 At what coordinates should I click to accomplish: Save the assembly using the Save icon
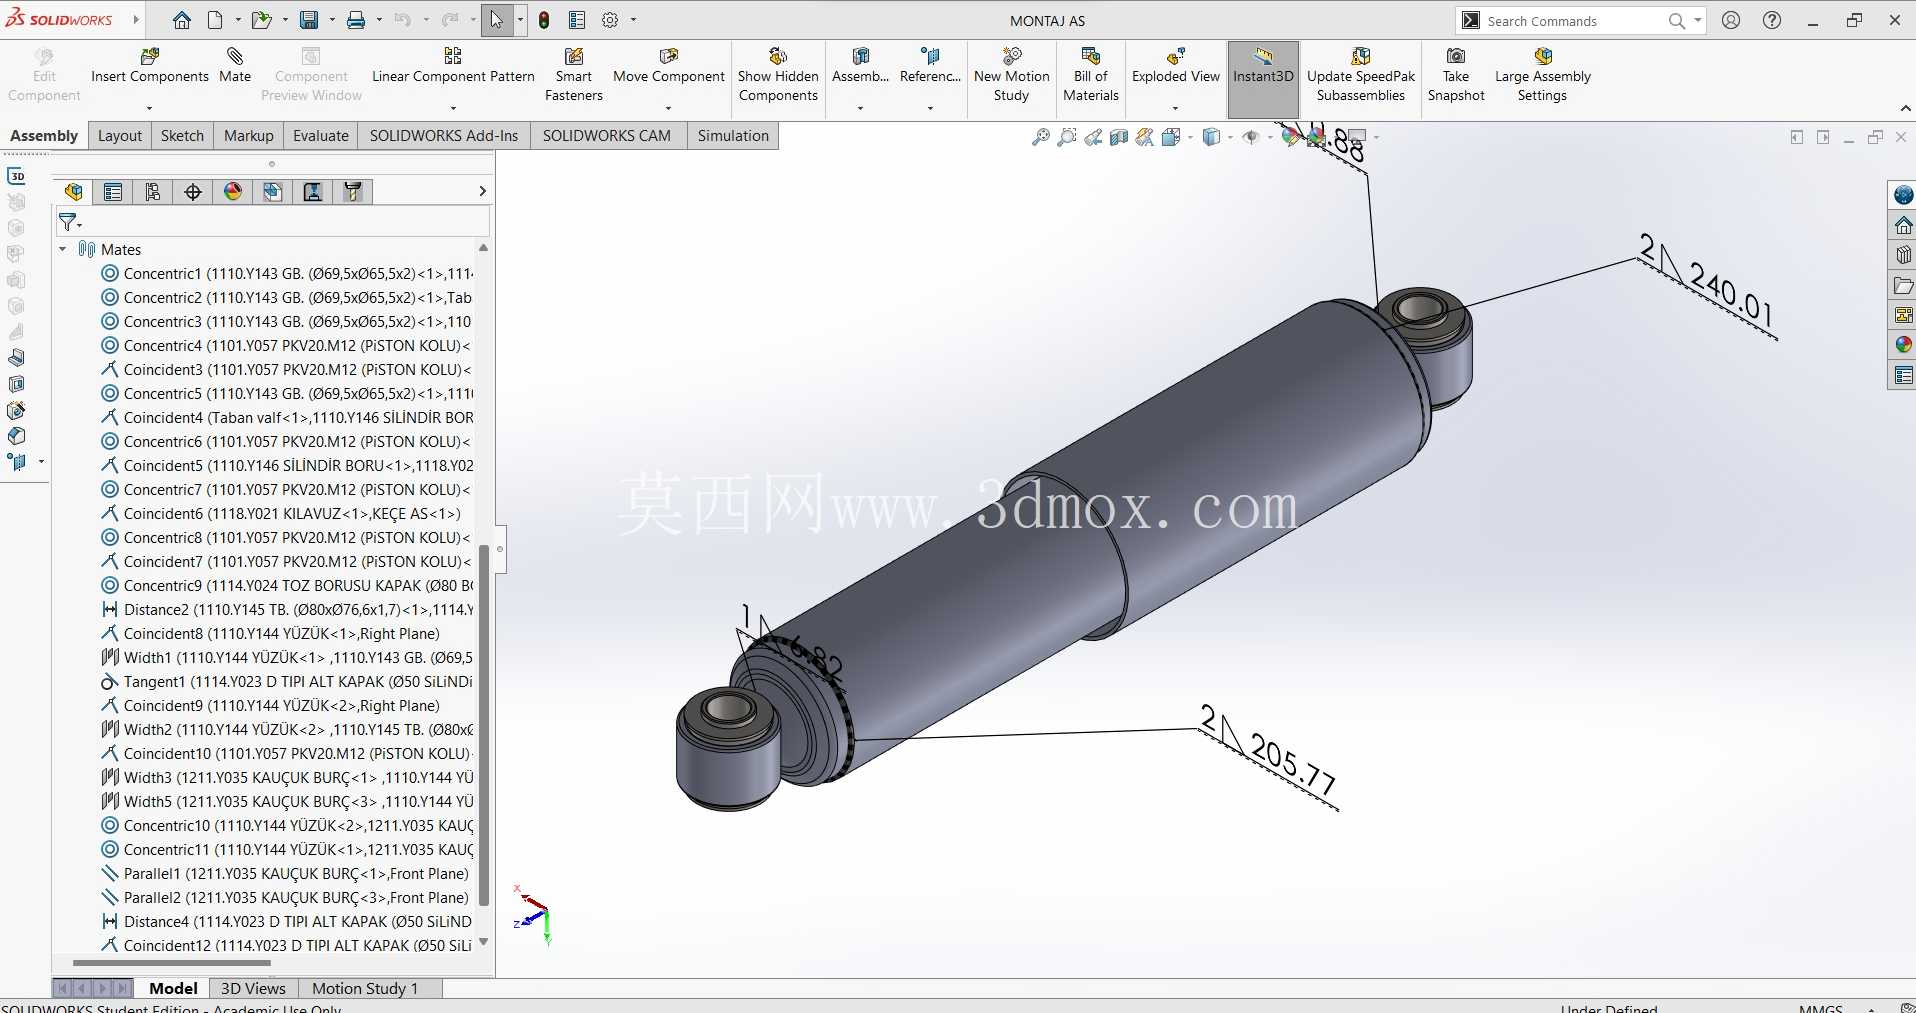309,20
